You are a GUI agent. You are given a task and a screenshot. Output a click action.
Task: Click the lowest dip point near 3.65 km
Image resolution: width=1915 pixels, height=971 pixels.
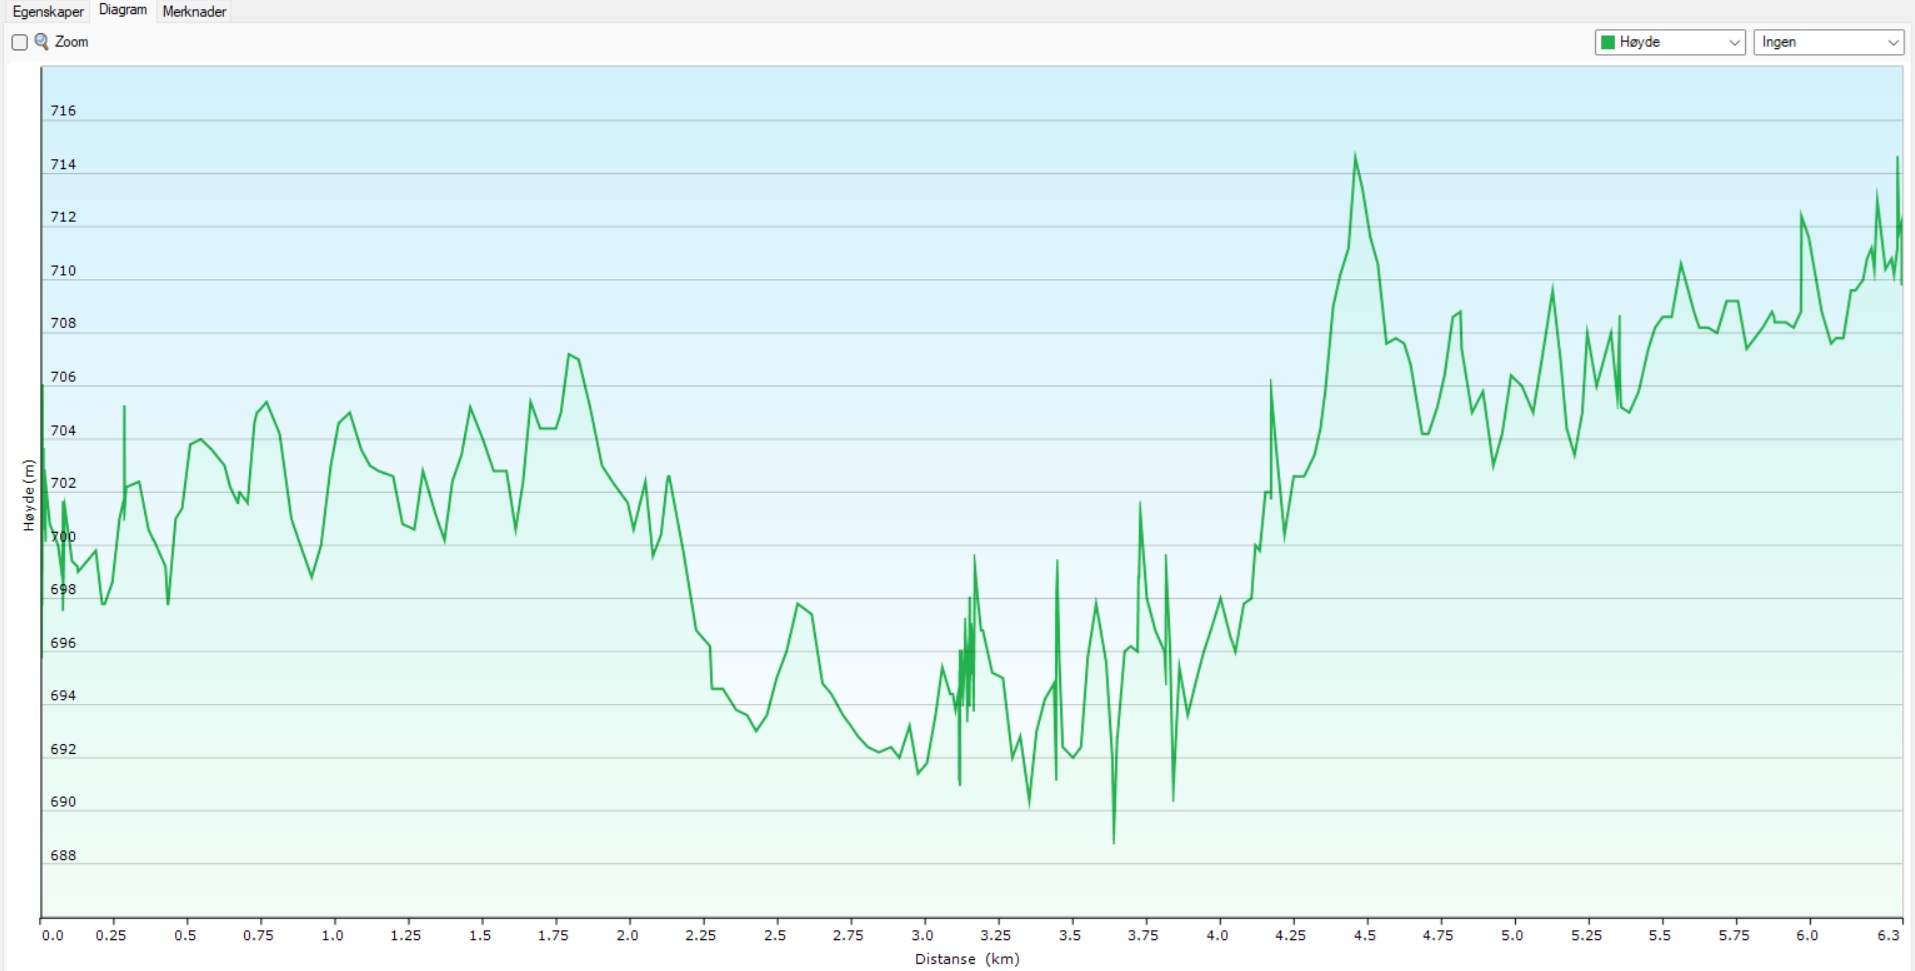click(1114, 842)
